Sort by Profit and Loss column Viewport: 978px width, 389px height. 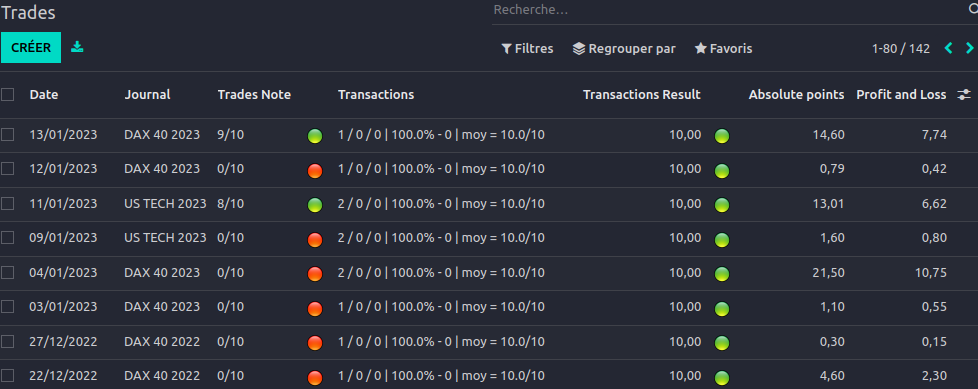[x=901, y=95]
